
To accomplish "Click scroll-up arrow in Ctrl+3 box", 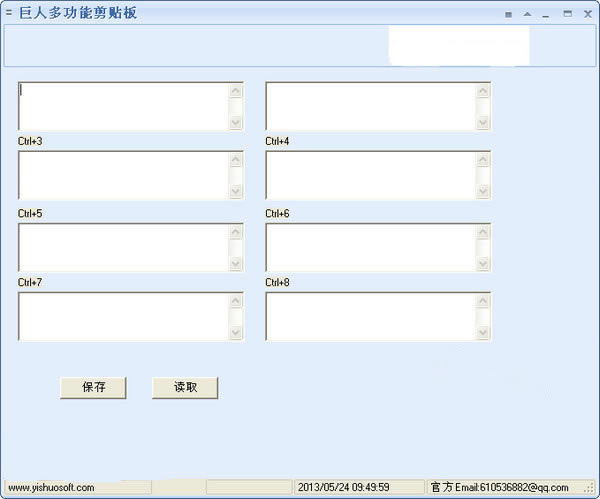I will point(236,159).
